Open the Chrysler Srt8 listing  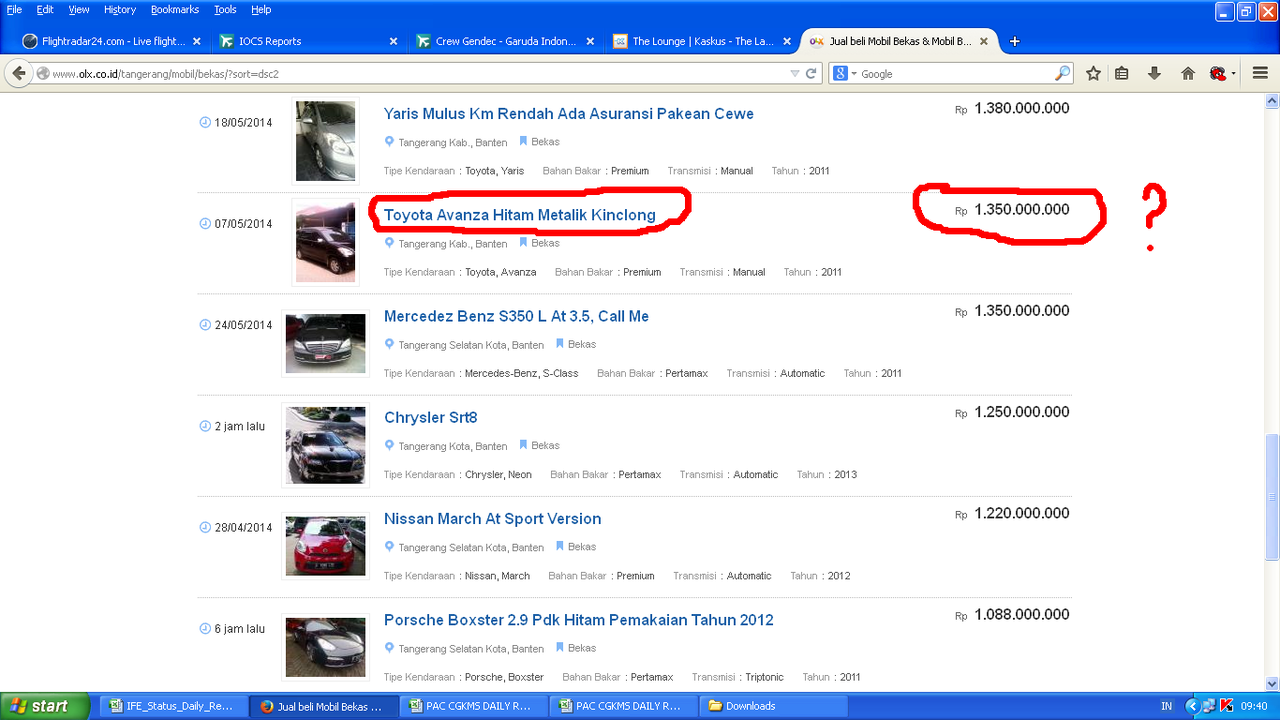tap(431, 417)
